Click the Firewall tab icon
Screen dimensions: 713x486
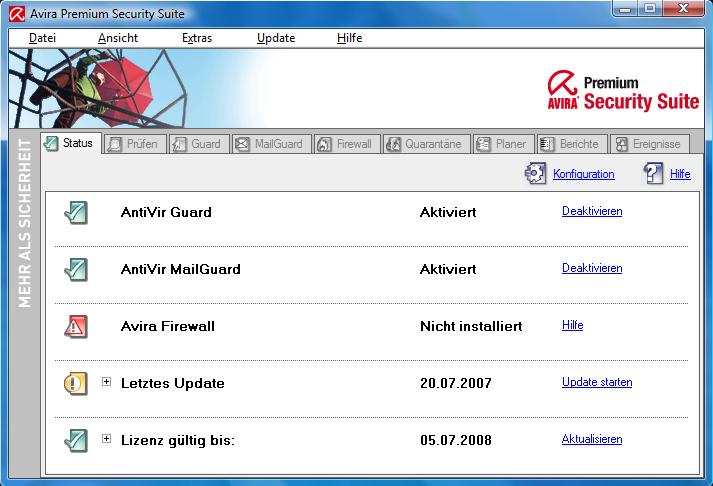click(x=324, y=144)
